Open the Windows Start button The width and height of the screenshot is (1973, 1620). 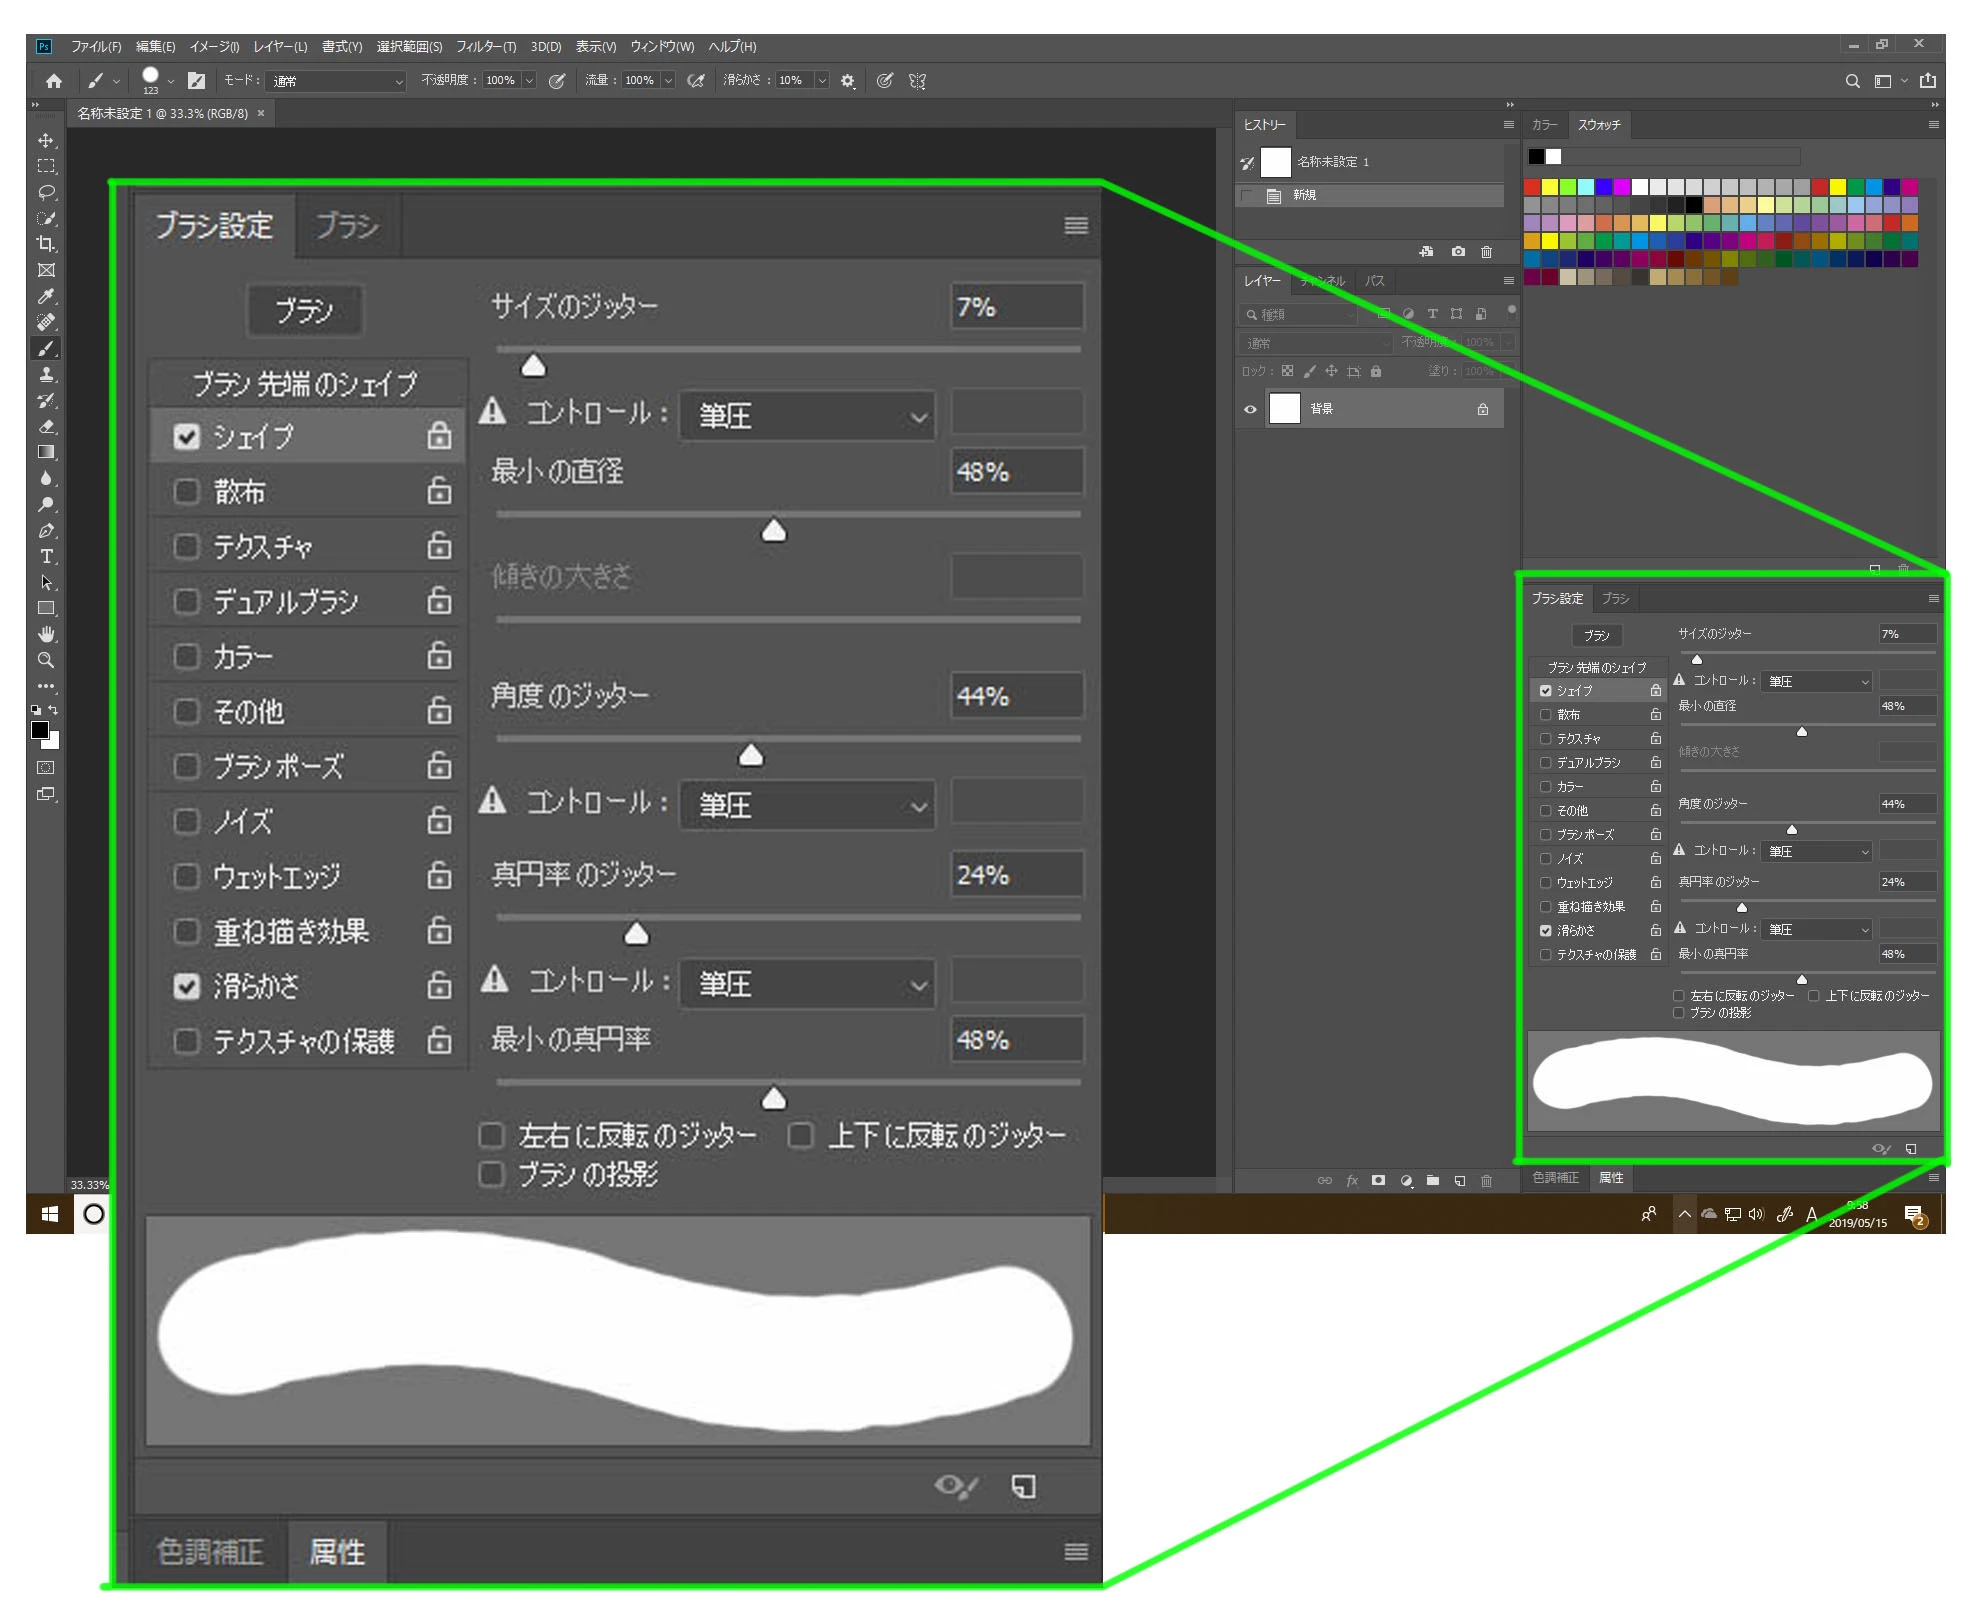pyautogui.click(x=50, y=1214)
